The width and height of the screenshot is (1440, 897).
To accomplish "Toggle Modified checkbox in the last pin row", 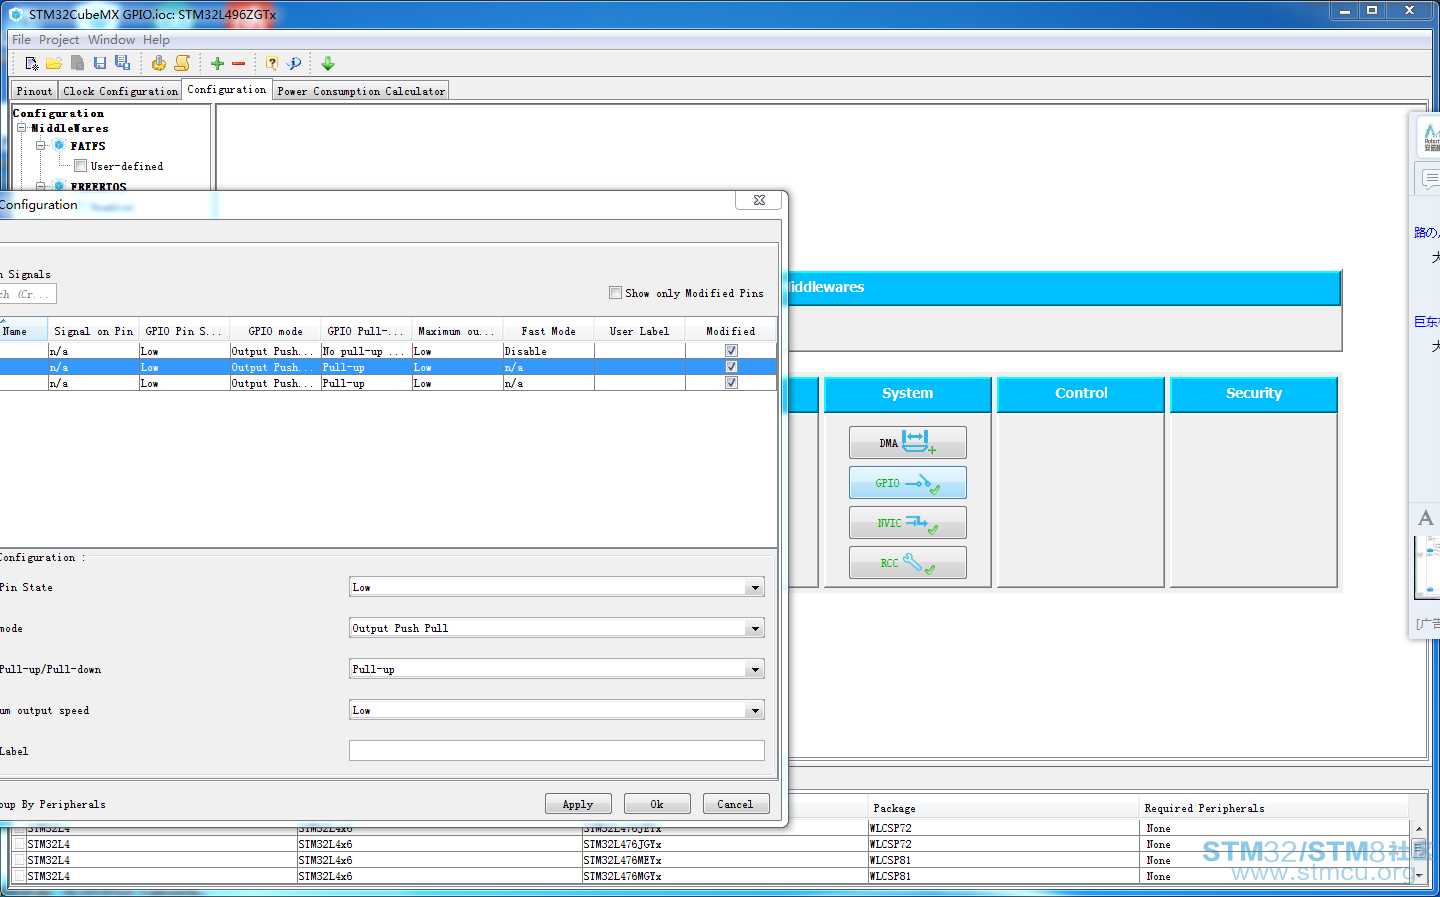I will [731, 383].
